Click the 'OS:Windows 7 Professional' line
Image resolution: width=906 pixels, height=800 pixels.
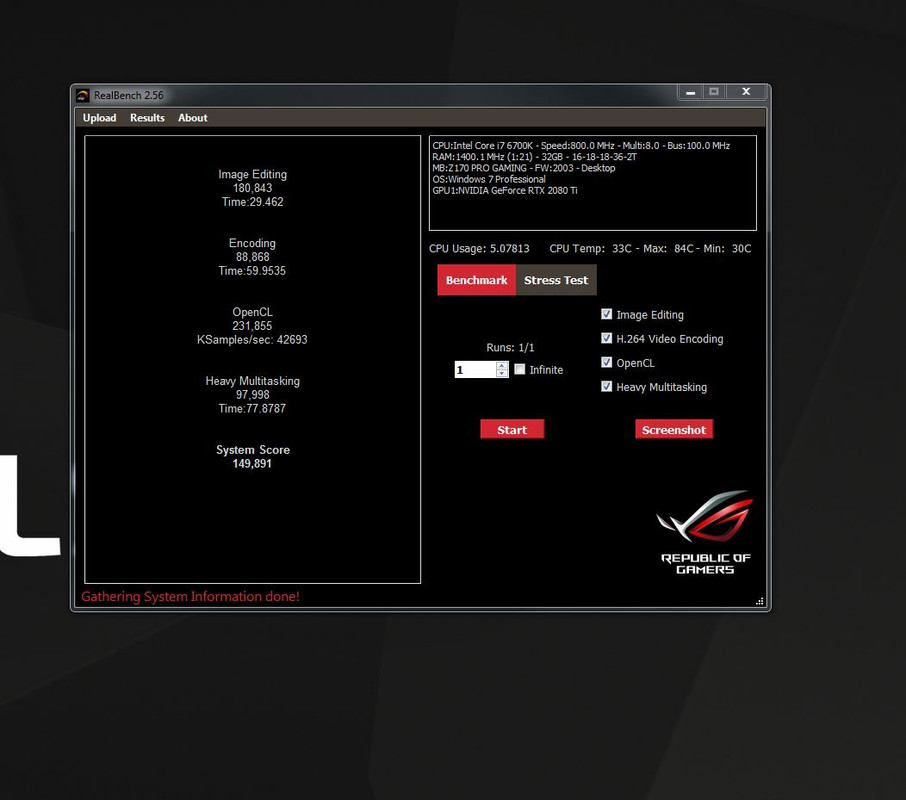[489, 179]
